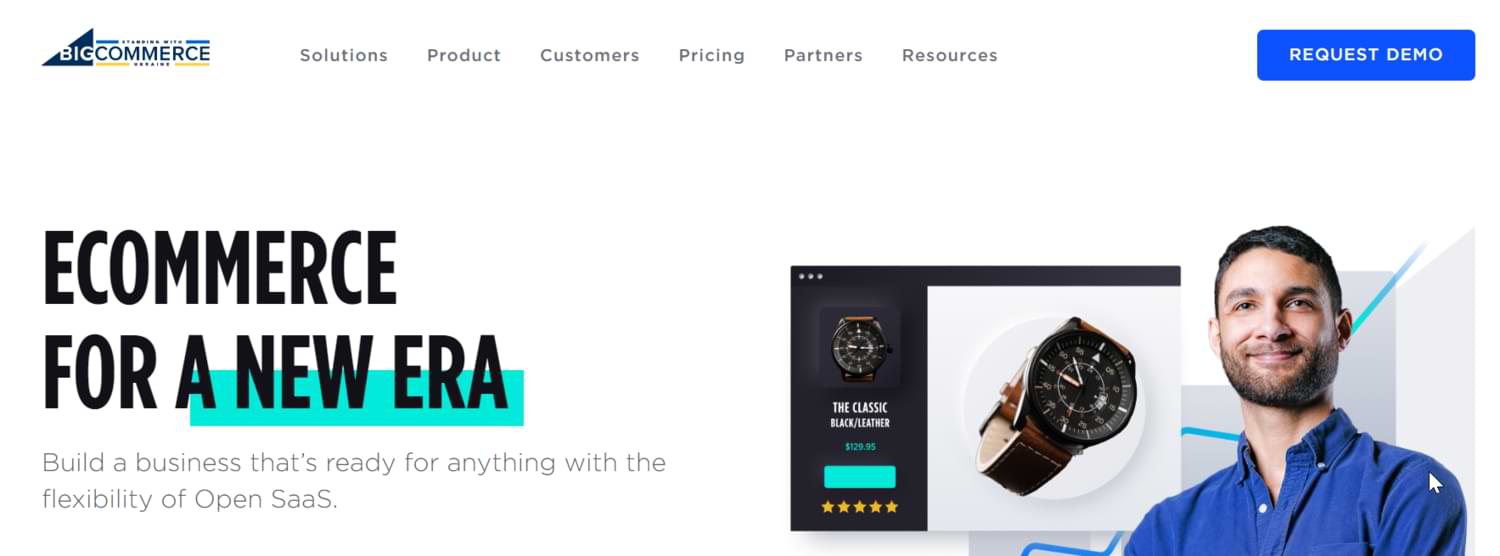Click the ECOMMERCE headline word
Viewport: 1500px width, 556px height.
pos(220,268)
